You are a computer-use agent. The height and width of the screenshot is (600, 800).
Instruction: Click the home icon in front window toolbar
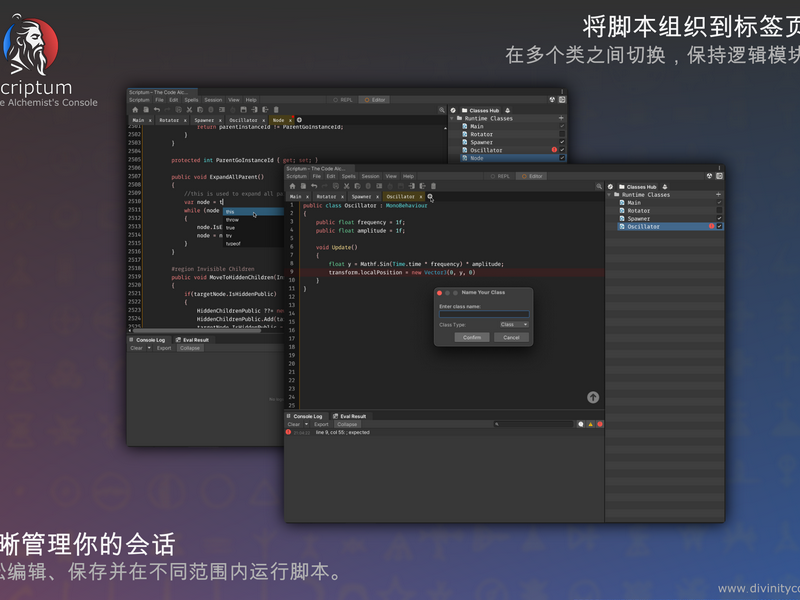(292, 186)
